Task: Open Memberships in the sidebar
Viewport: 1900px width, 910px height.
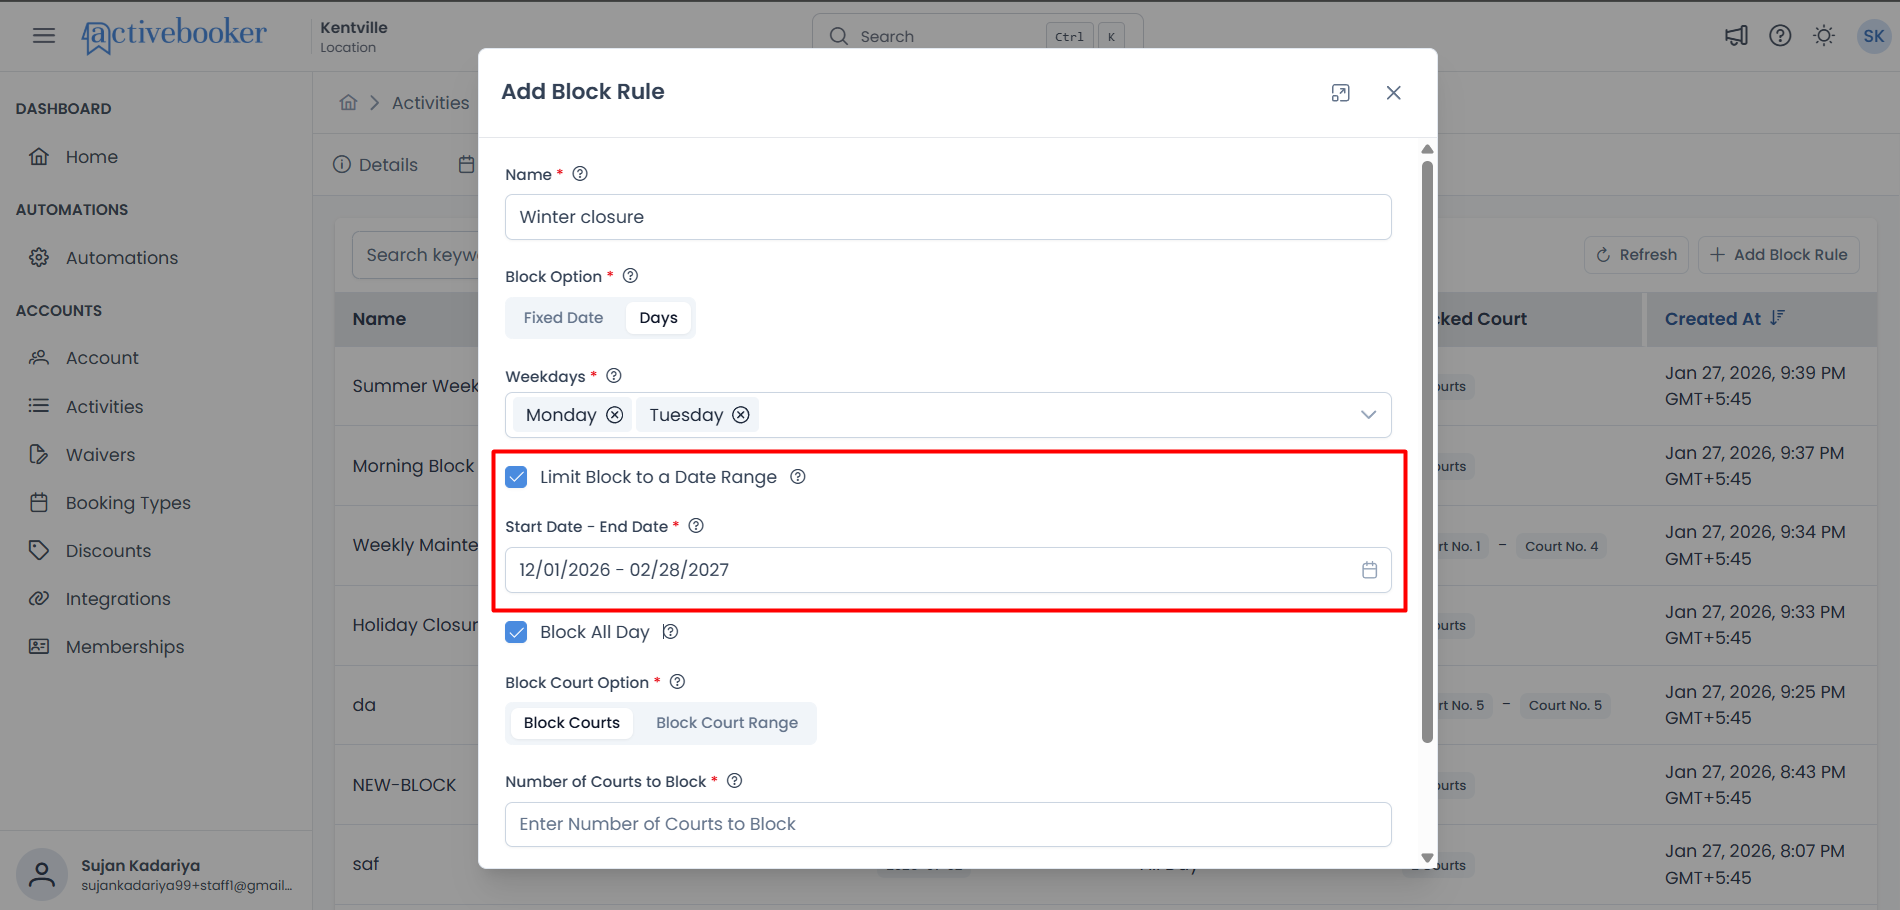Action: (x=125, y=647)
